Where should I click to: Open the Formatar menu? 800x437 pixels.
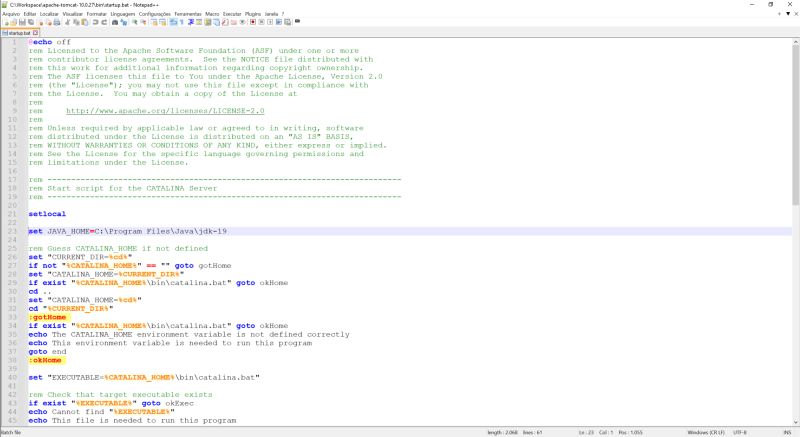[97, 14]
